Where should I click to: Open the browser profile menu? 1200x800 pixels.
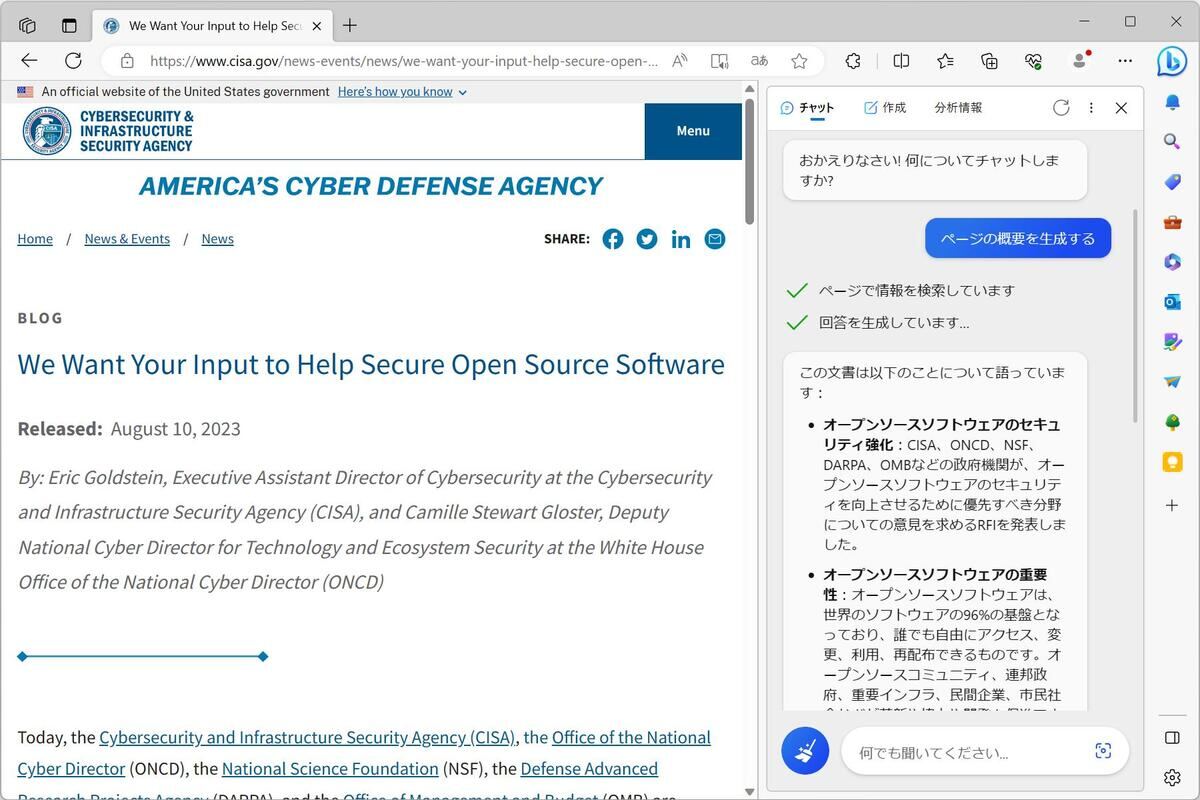(x=1080, y=61)
